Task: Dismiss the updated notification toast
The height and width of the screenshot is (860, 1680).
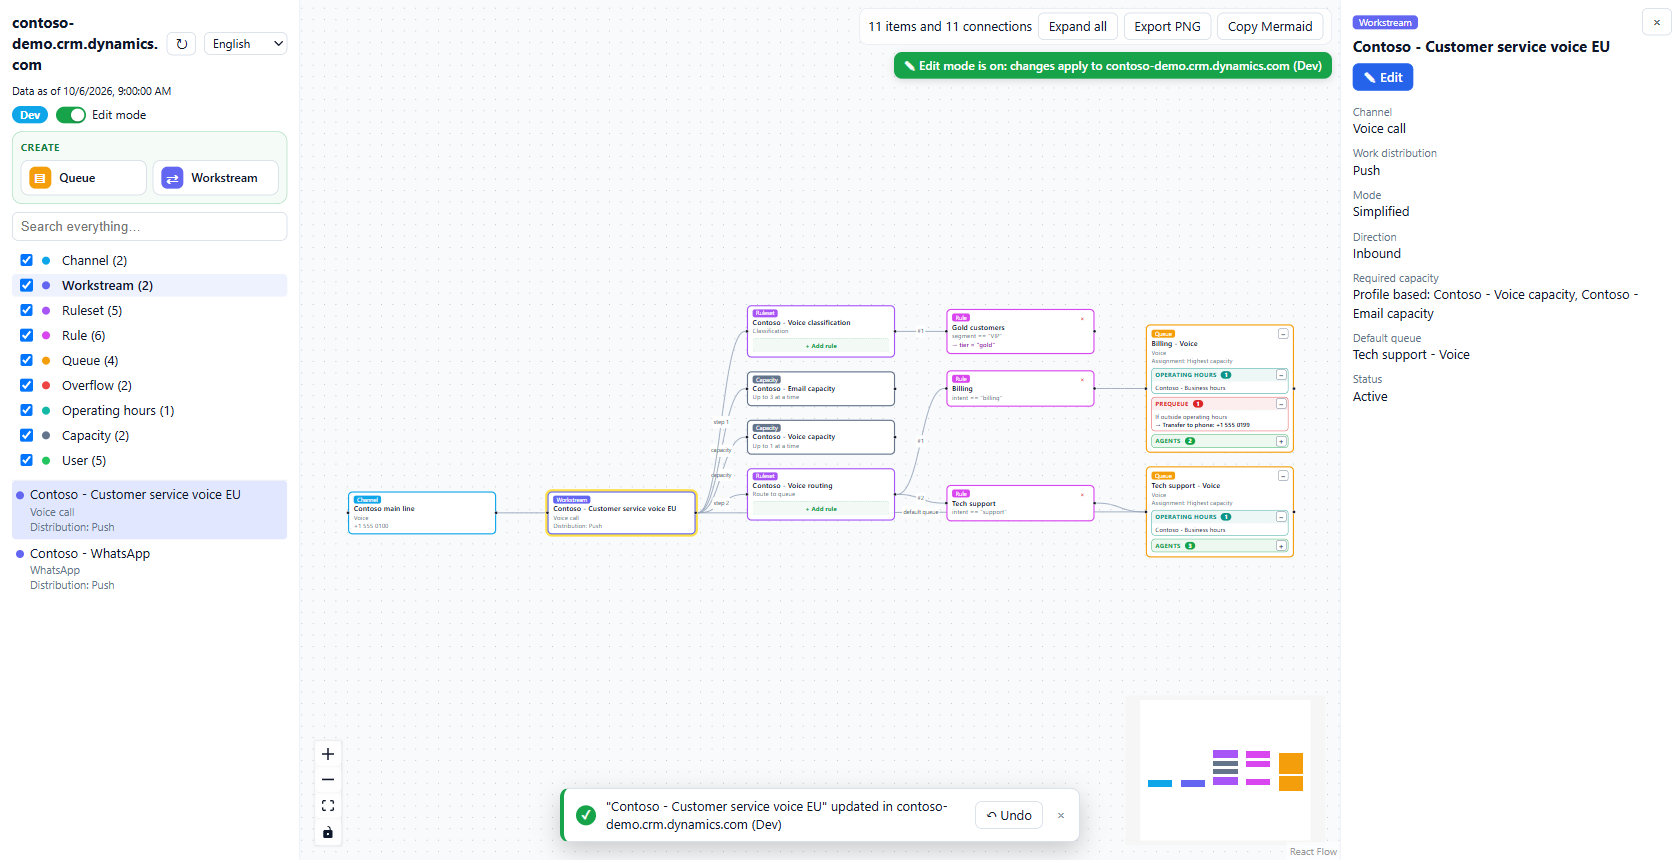Action: click(1061, 816)
